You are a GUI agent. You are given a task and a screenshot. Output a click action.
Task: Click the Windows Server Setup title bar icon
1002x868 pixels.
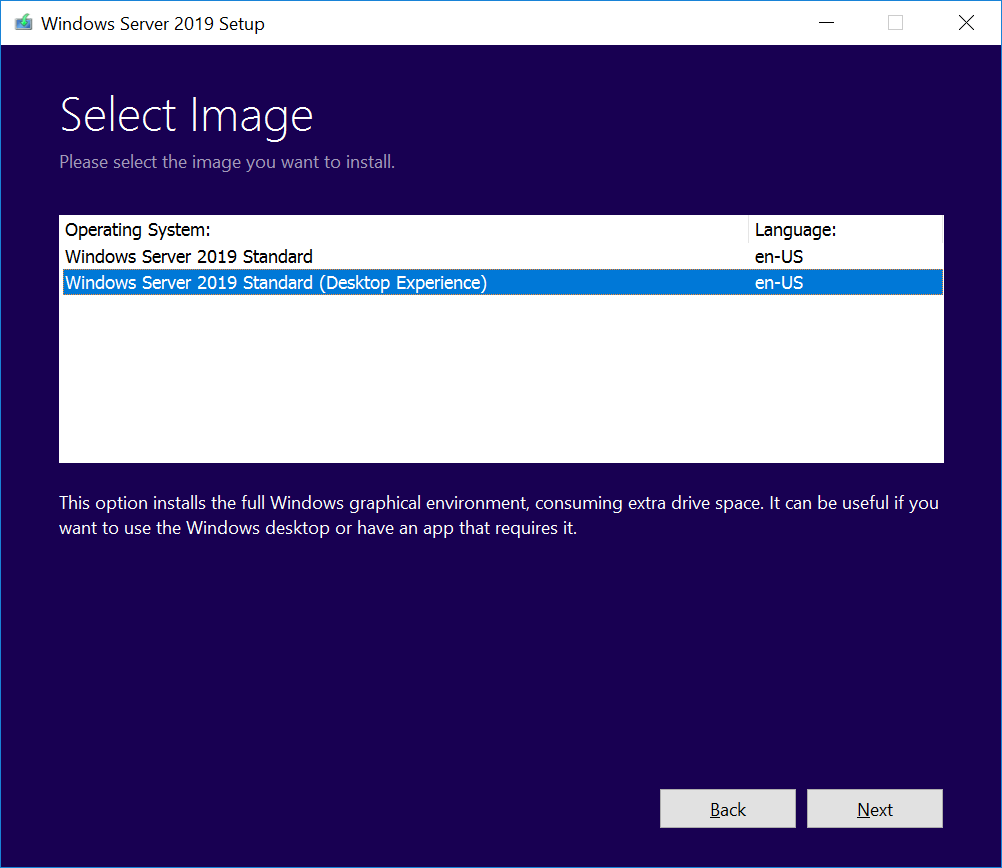tap(22, 23)
